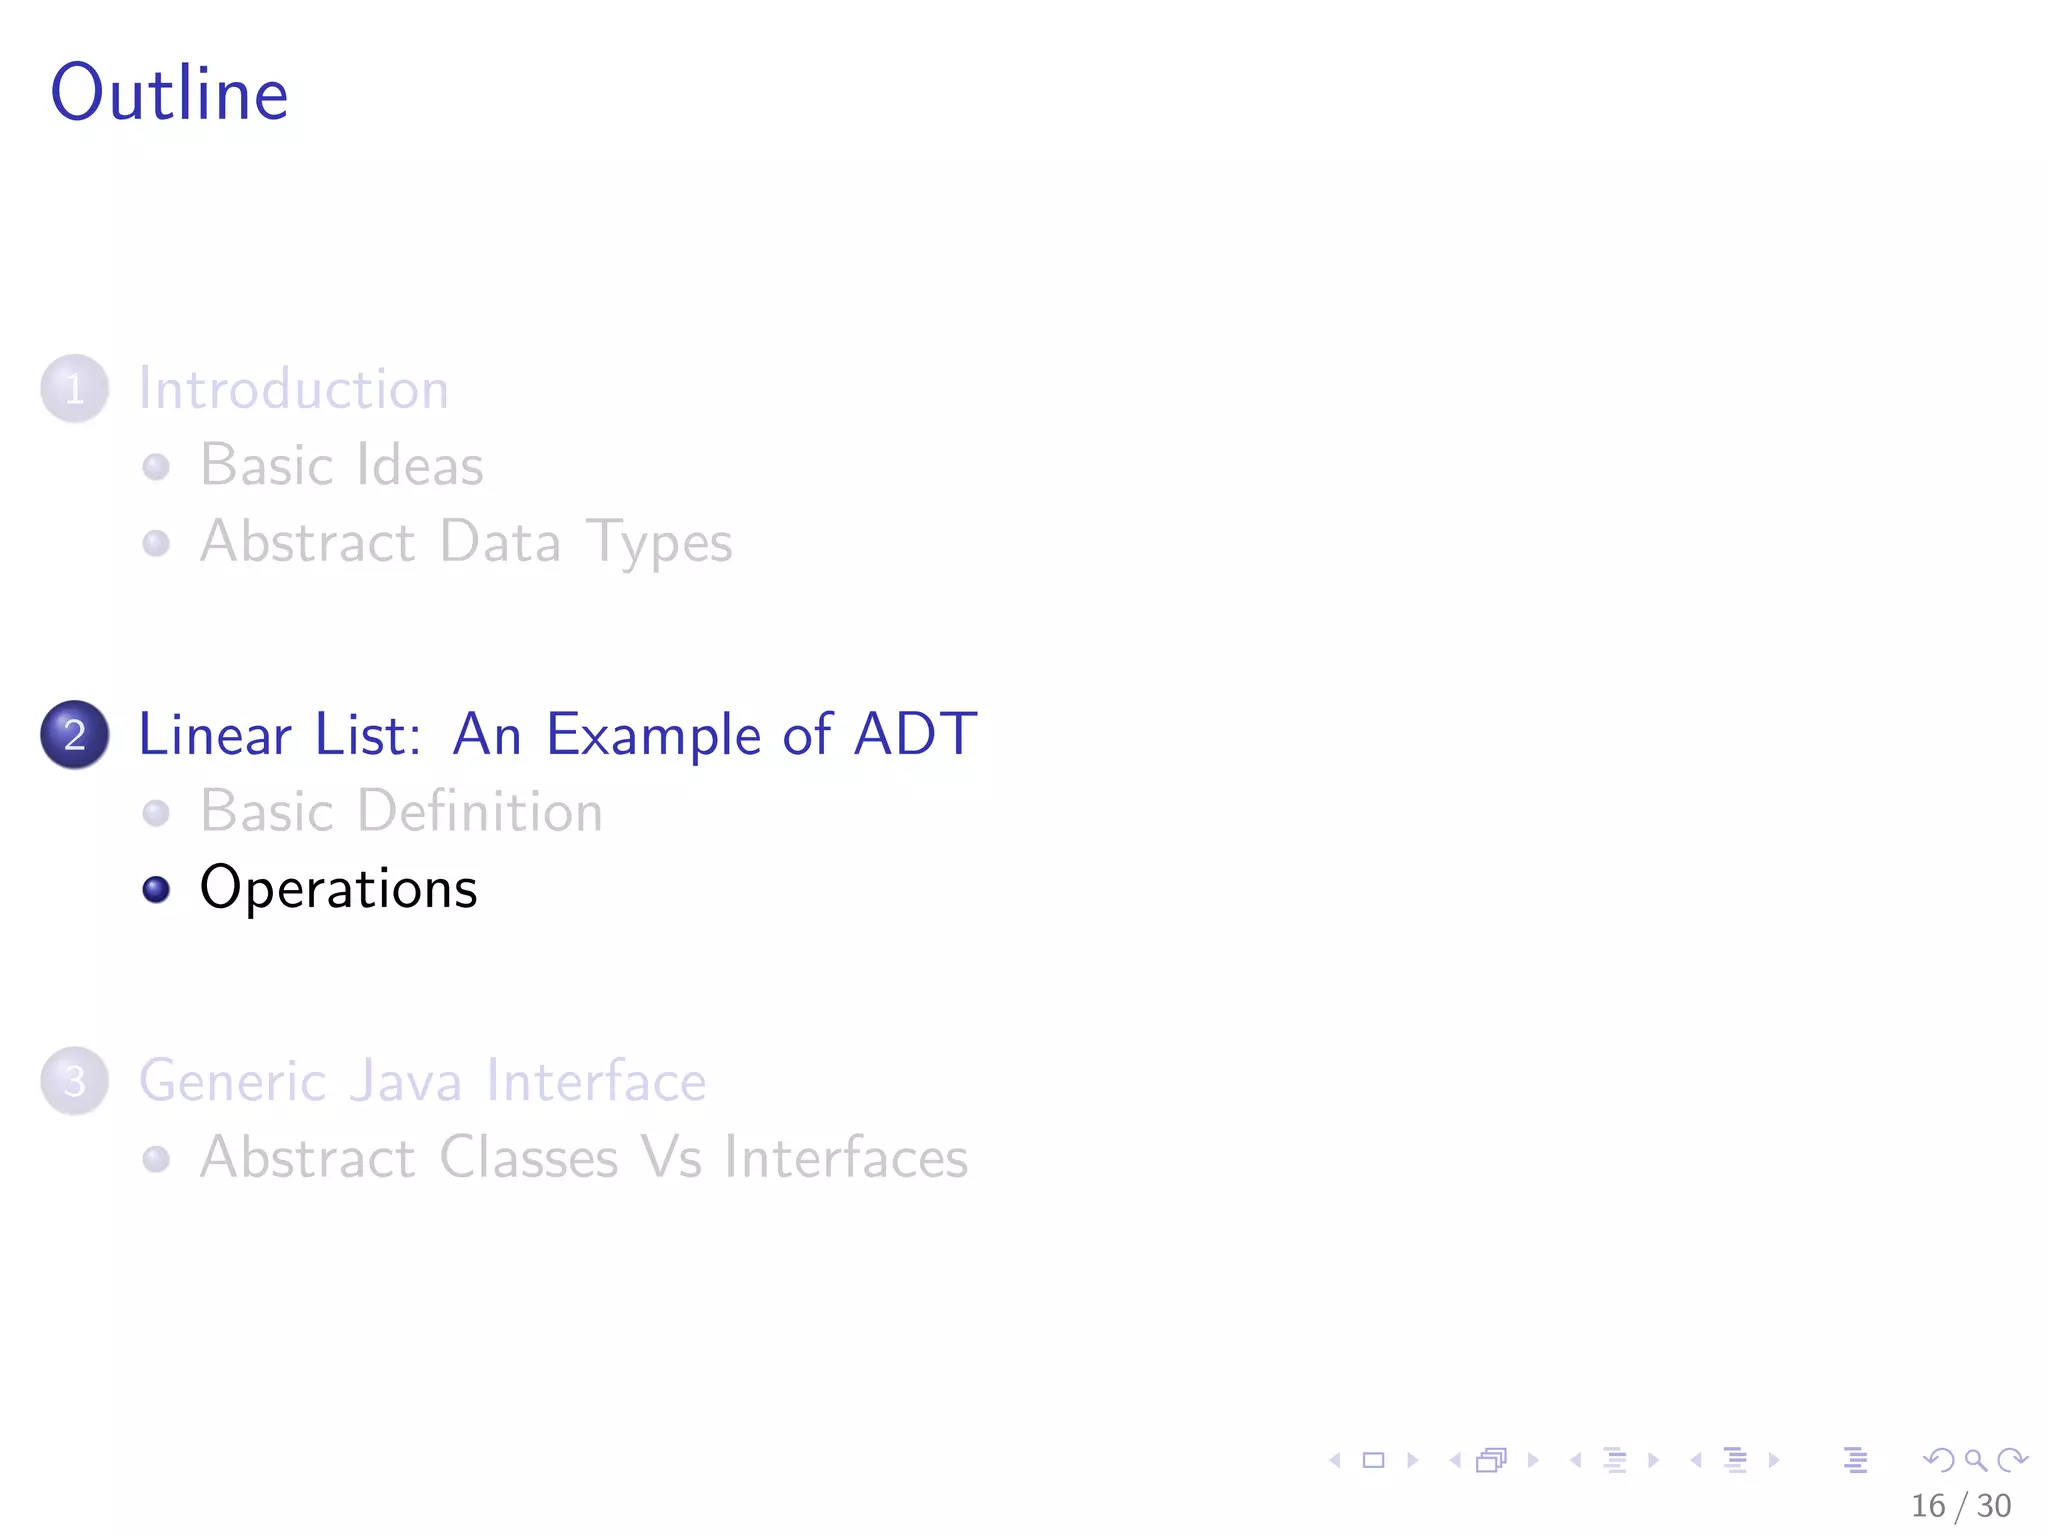
Task: Open the Operations subsection link
Action: 339,888
